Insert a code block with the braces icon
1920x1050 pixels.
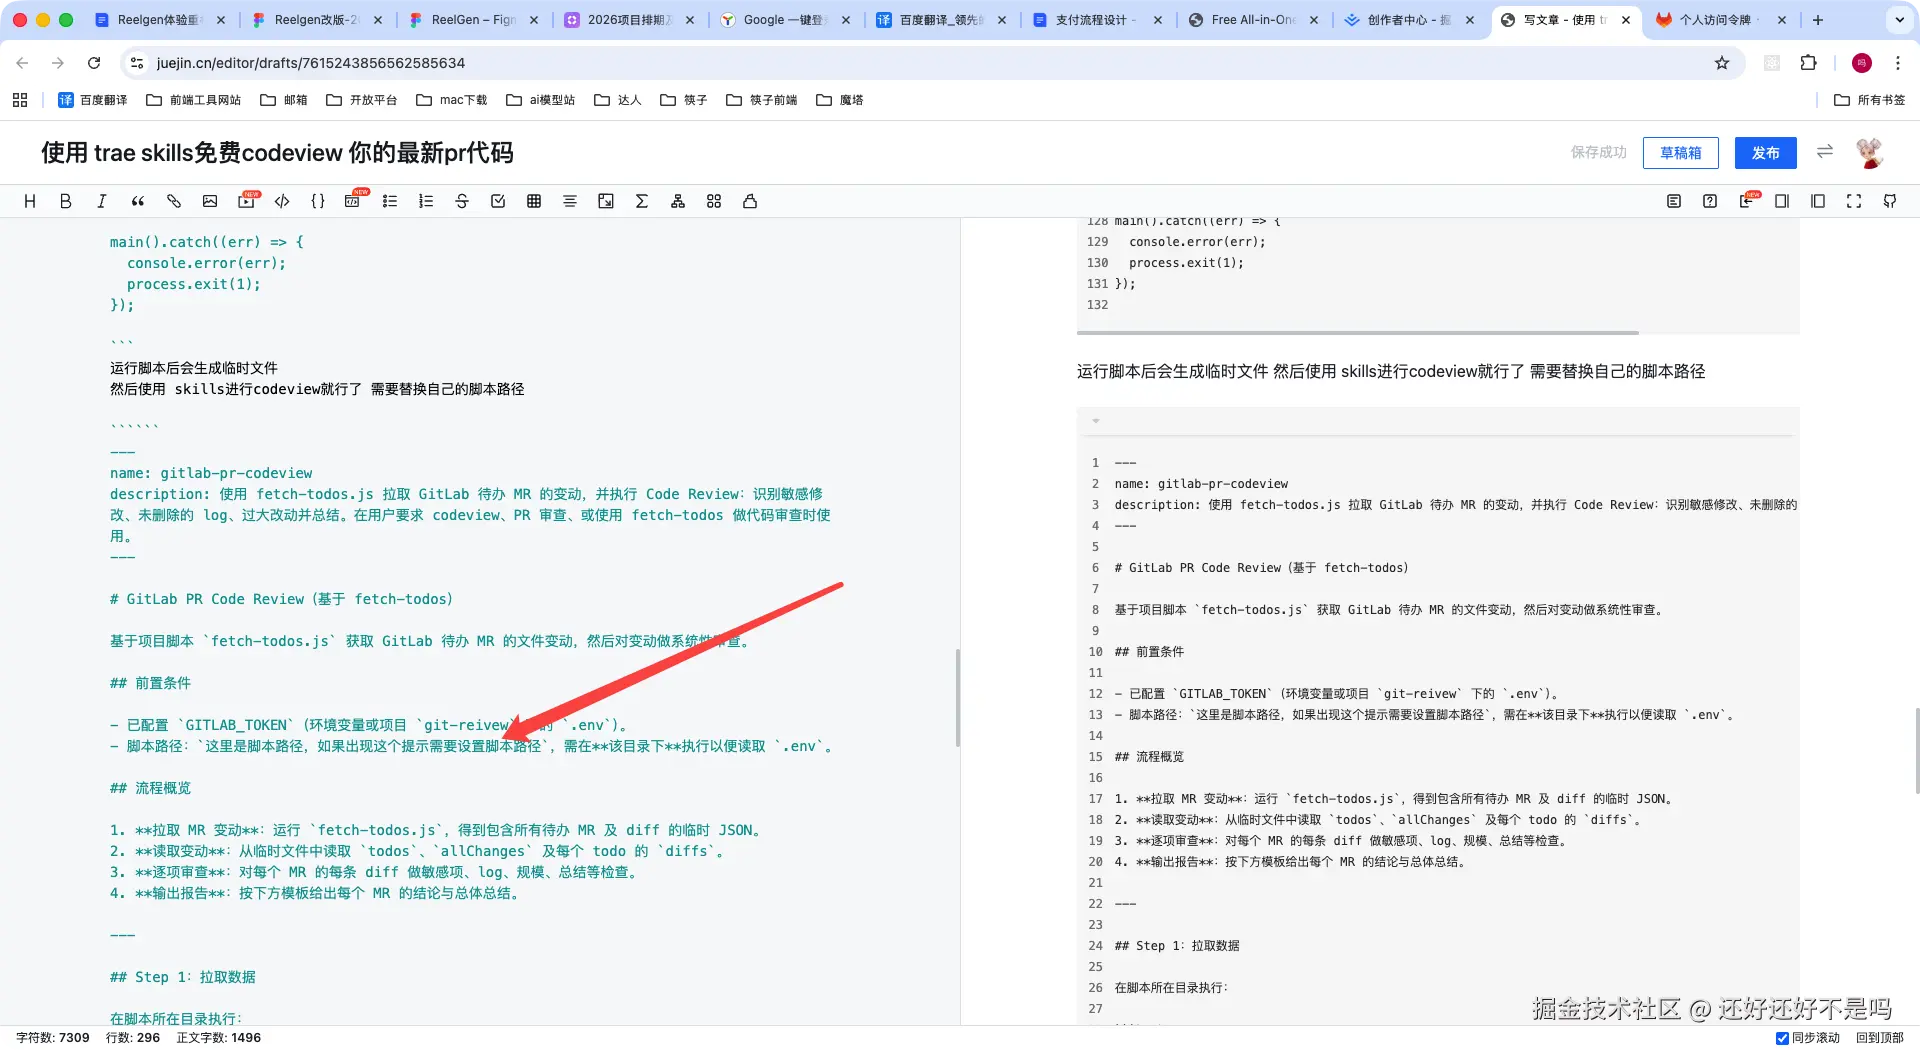tap(318, 201)
